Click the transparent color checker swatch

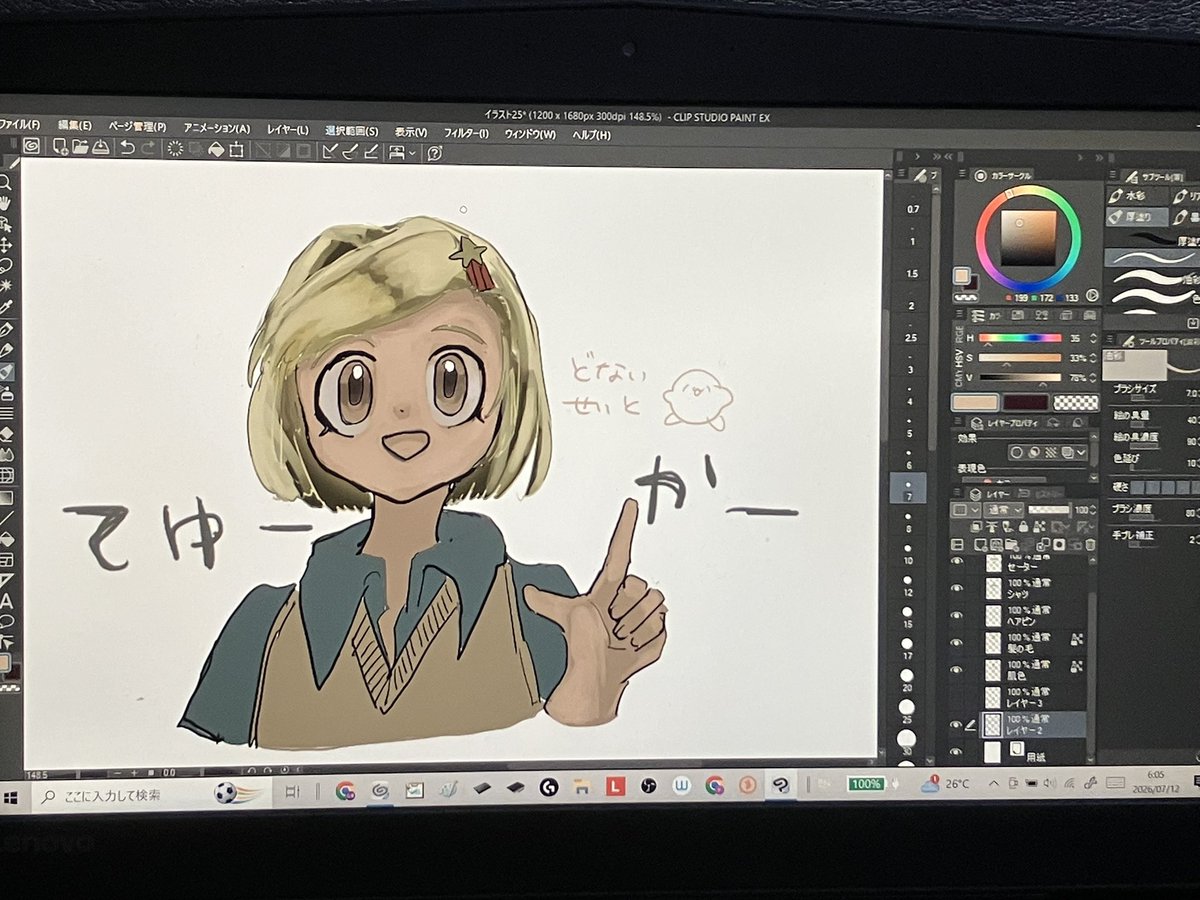coord(1077,402)
